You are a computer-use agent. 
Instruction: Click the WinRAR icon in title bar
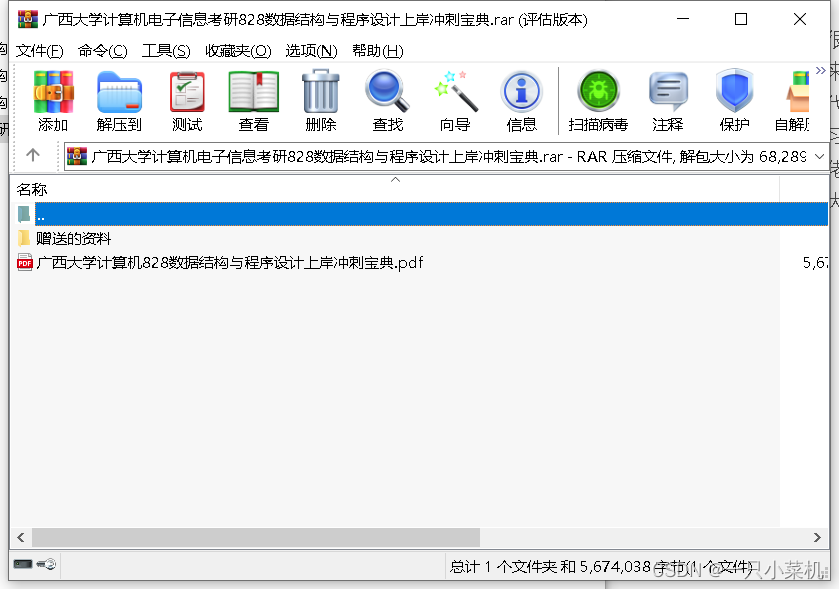point(28,19)
